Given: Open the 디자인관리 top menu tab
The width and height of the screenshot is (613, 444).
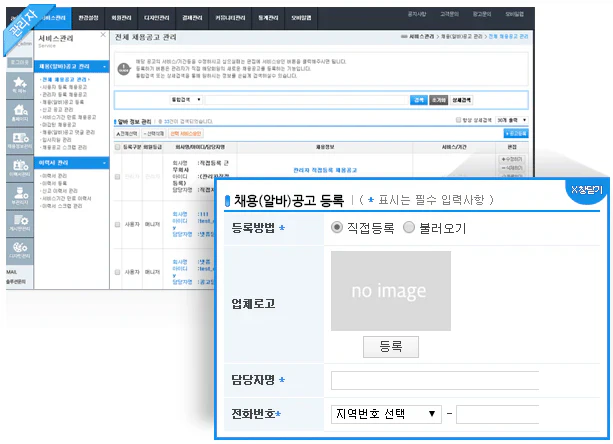Looking at the screenshot, I should pyautogui.click(x=156, y=18).
